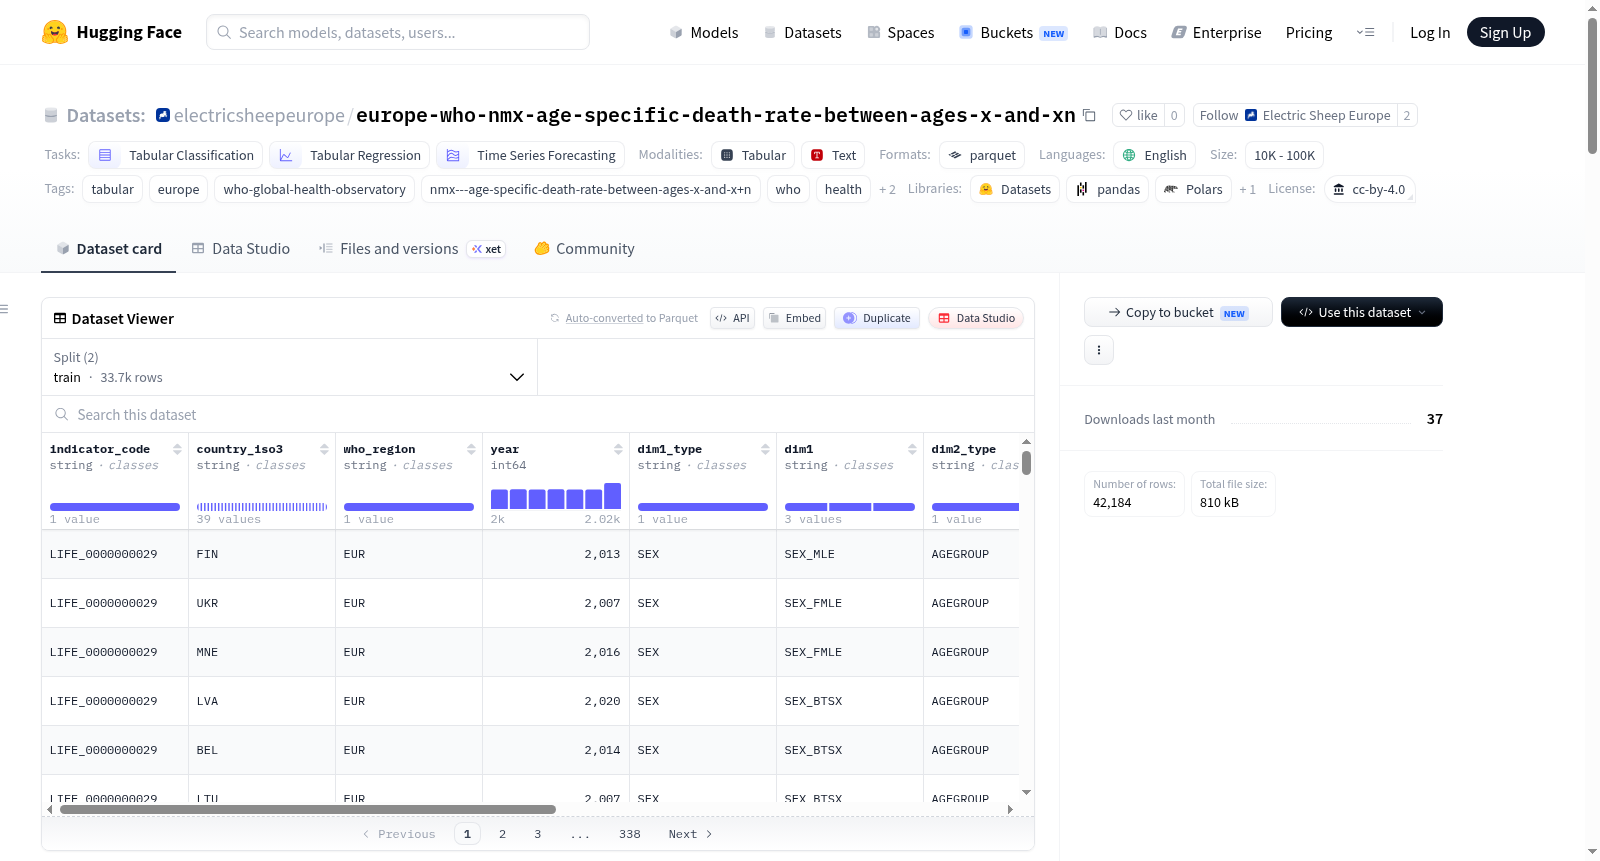Expand the +1 hidden libraries
Image resolution: width=1600 pixels, height=861 pixels.
pos(1247,189)
